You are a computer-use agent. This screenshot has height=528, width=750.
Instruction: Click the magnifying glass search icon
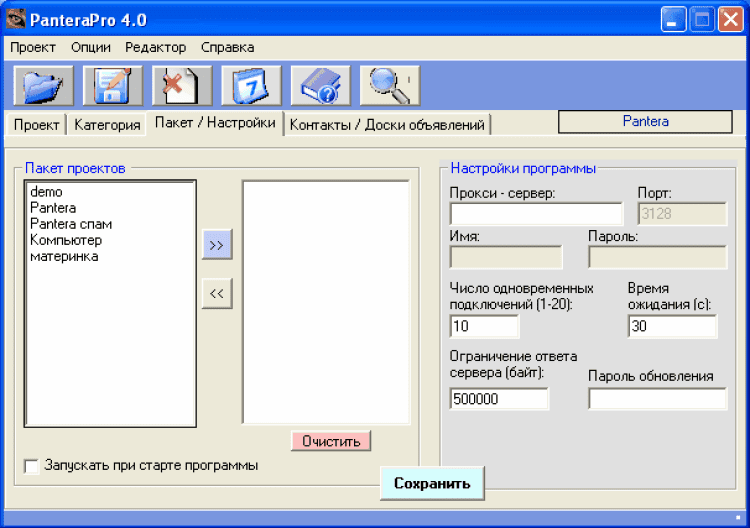click(x=390, y=86)
